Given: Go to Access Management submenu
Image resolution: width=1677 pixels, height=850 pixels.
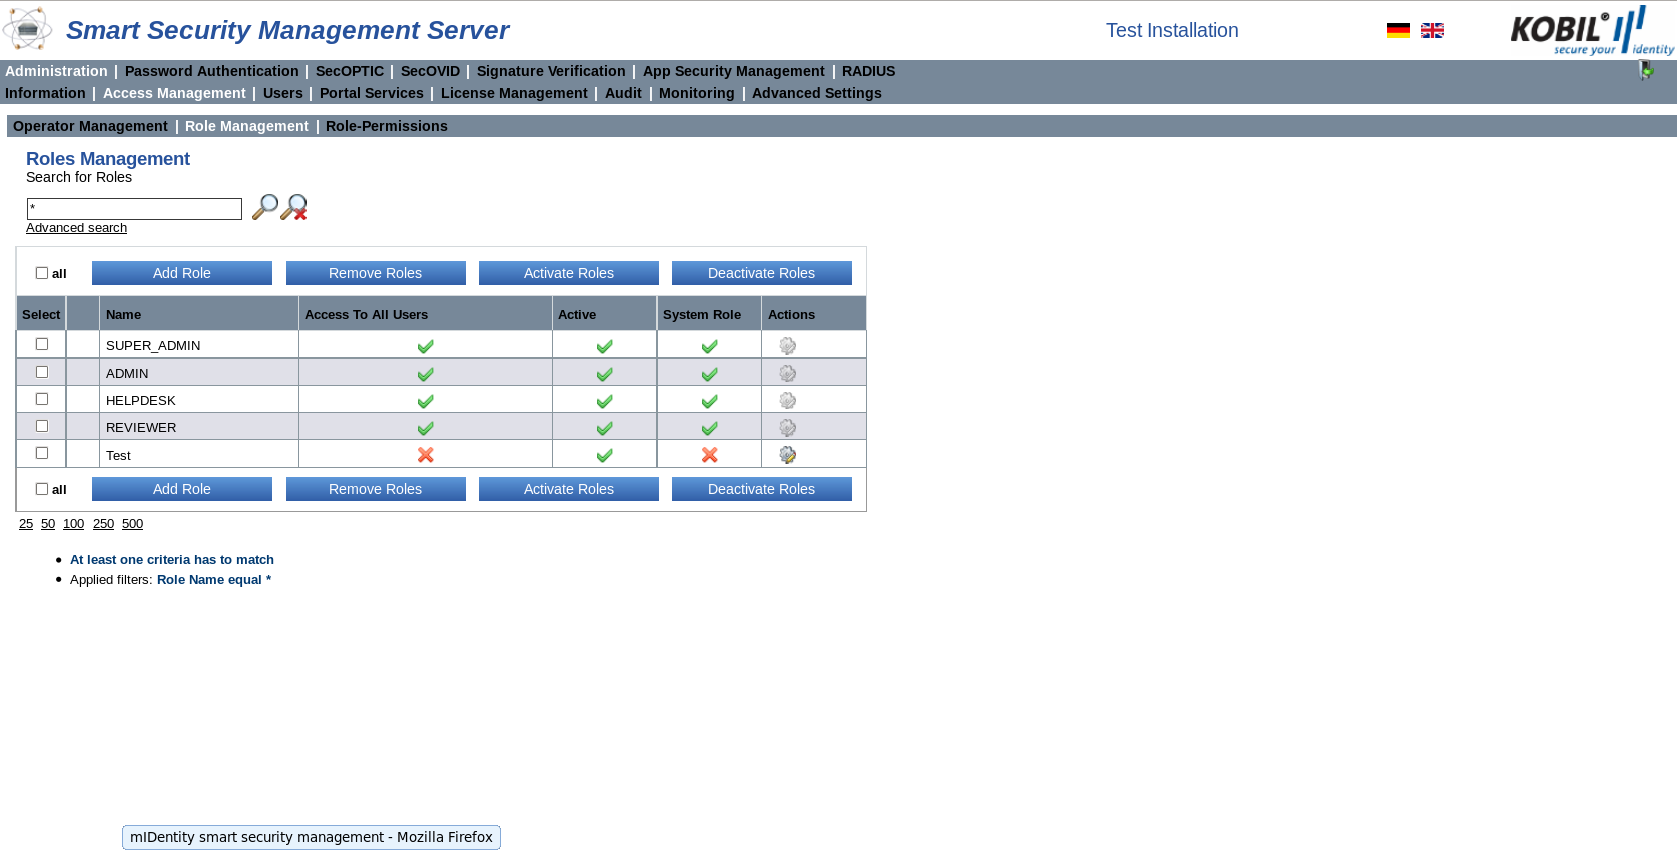Looking at the screenshot, I should [174, 93].
